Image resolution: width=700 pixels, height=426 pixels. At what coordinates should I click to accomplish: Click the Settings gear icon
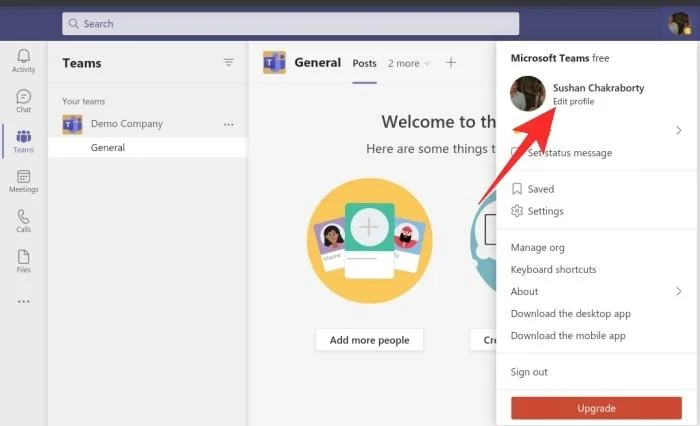pyautogui.click(x=517, y=211)
